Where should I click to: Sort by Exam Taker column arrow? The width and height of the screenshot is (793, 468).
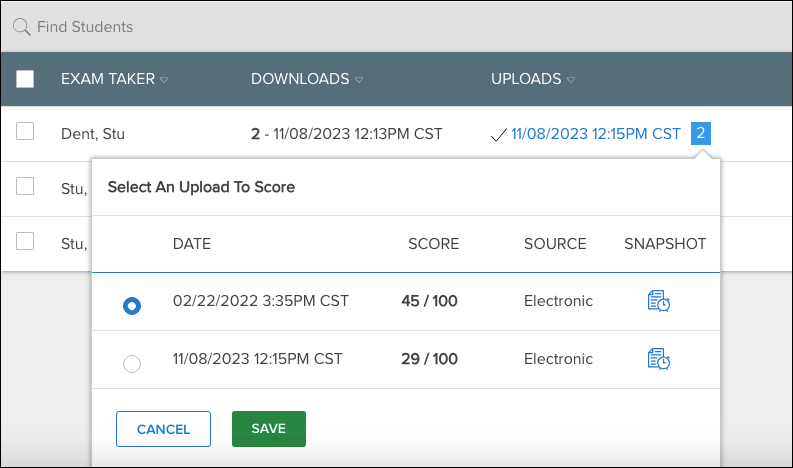(x=164, y=80)
